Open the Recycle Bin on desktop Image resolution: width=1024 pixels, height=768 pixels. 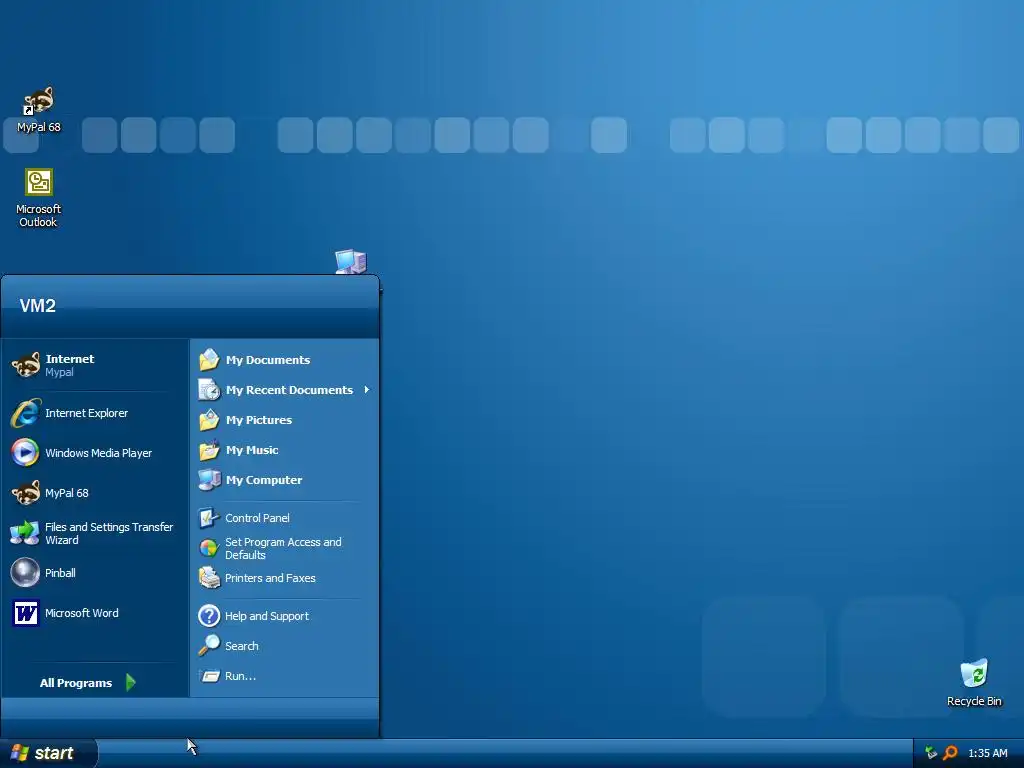point(974,682)
